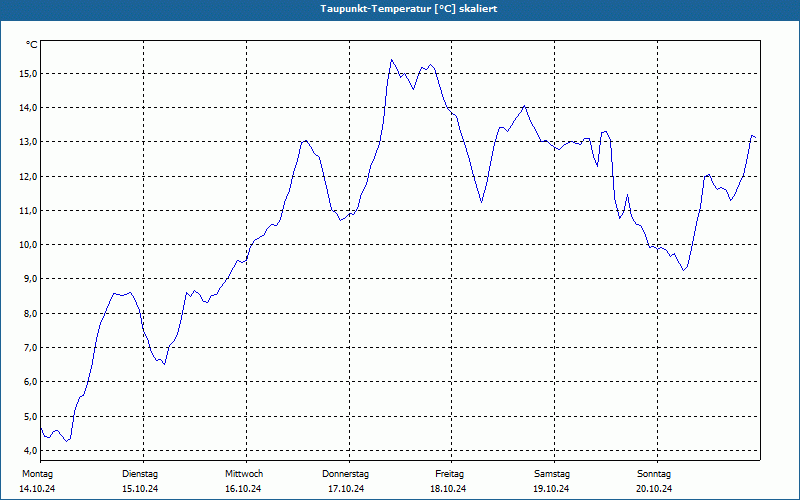Click the date 14.10.24
Viewport: 800px width, 500px height.
[x=37, y=489]
